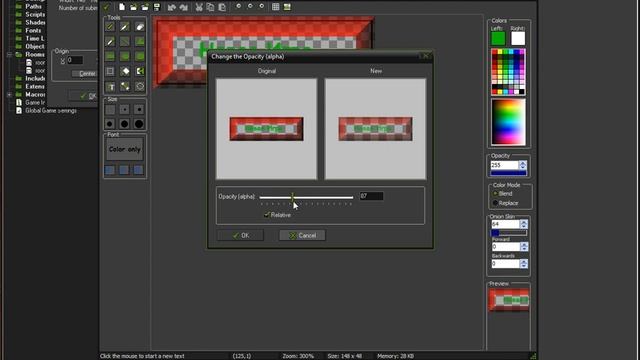Click the Game Information document icon

click(19, 102)
